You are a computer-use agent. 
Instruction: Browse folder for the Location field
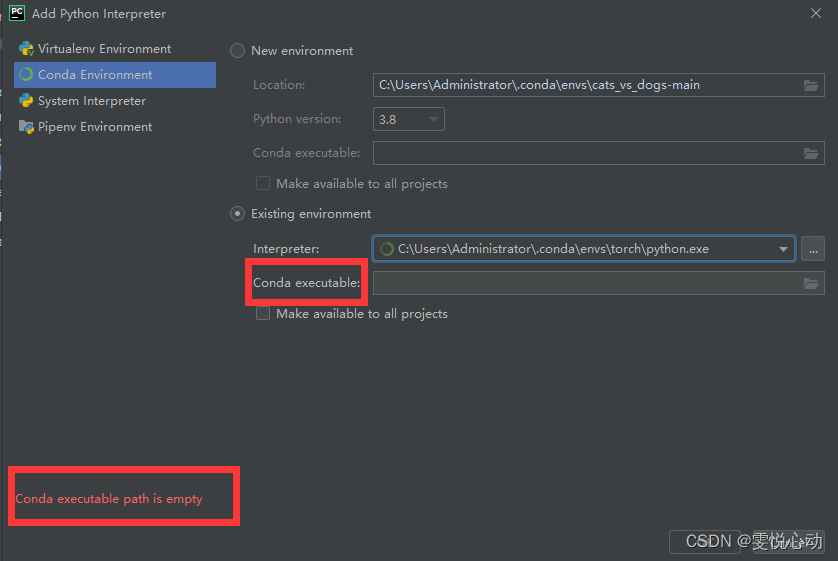click(811, 85)
